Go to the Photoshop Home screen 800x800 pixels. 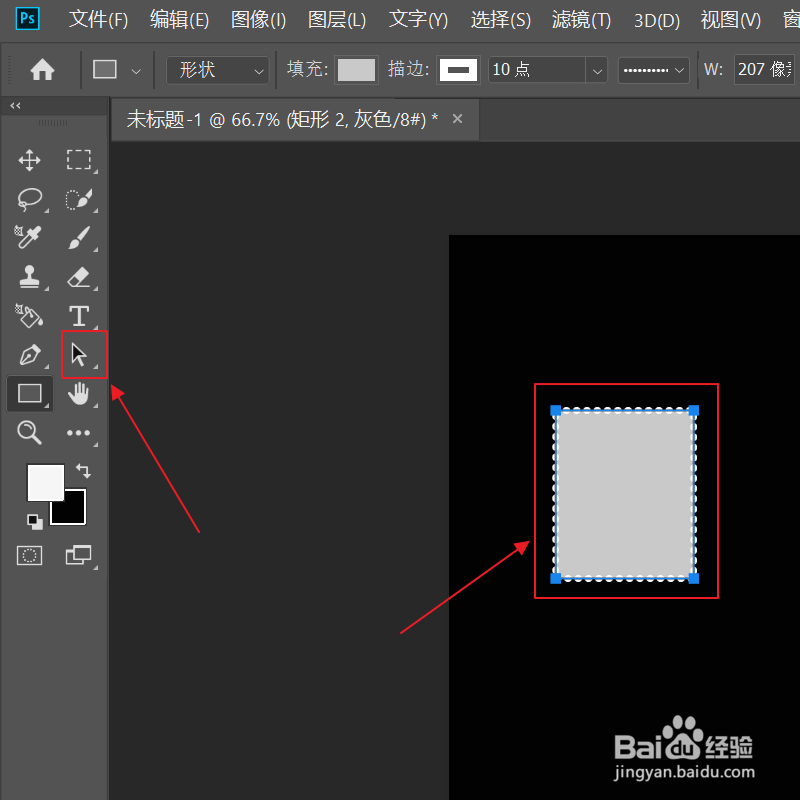point(42,69)
